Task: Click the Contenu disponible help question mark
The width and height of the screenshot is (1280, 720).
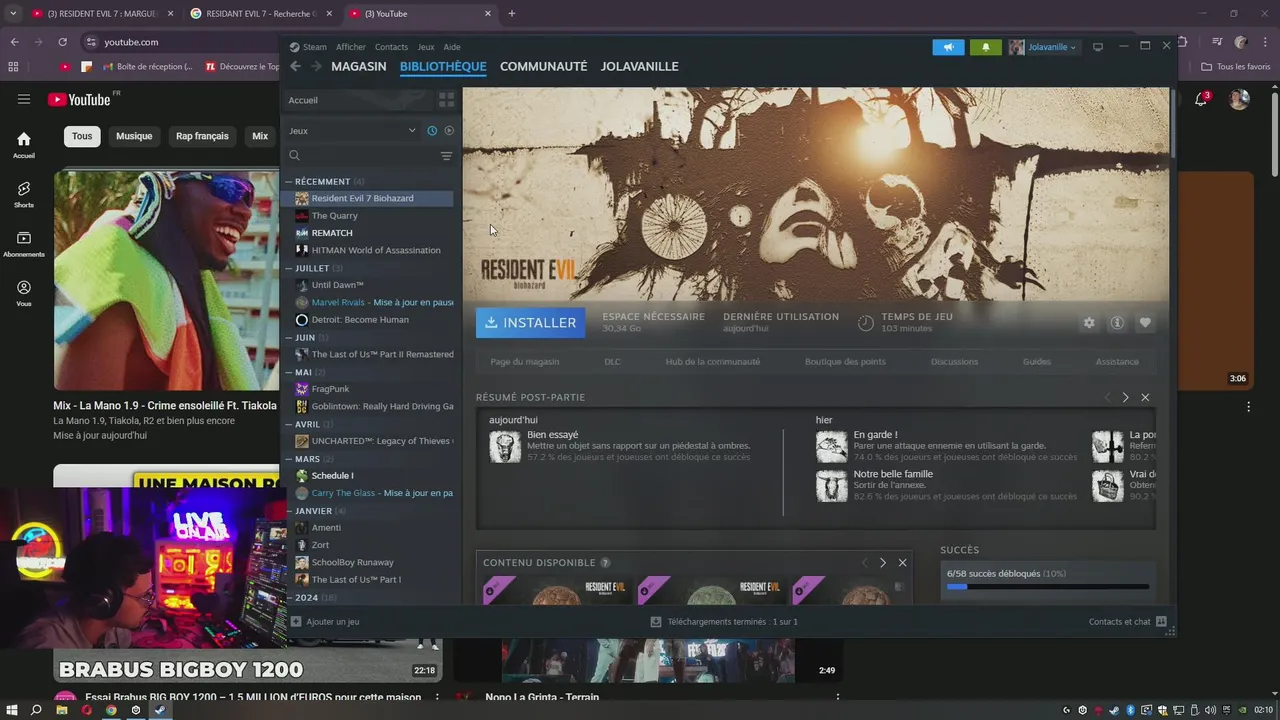Action: coord(605,563)
